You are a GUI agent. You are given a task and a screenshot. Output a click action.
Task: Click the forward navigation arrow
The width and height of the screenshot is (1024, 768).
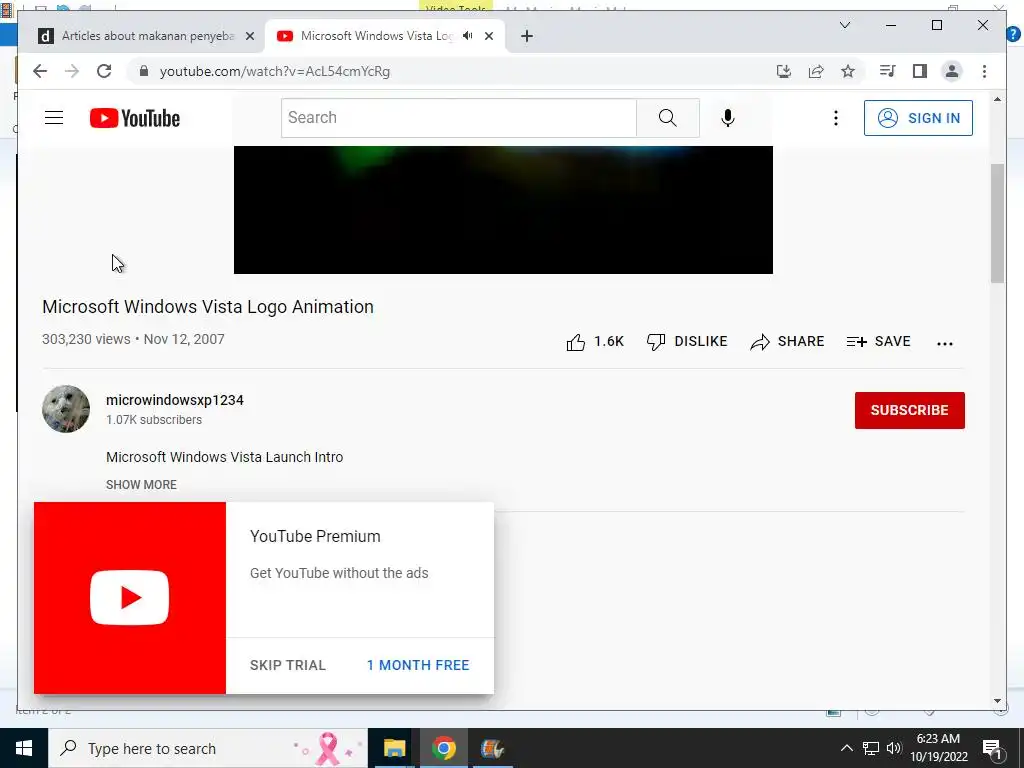coord(72,71)
